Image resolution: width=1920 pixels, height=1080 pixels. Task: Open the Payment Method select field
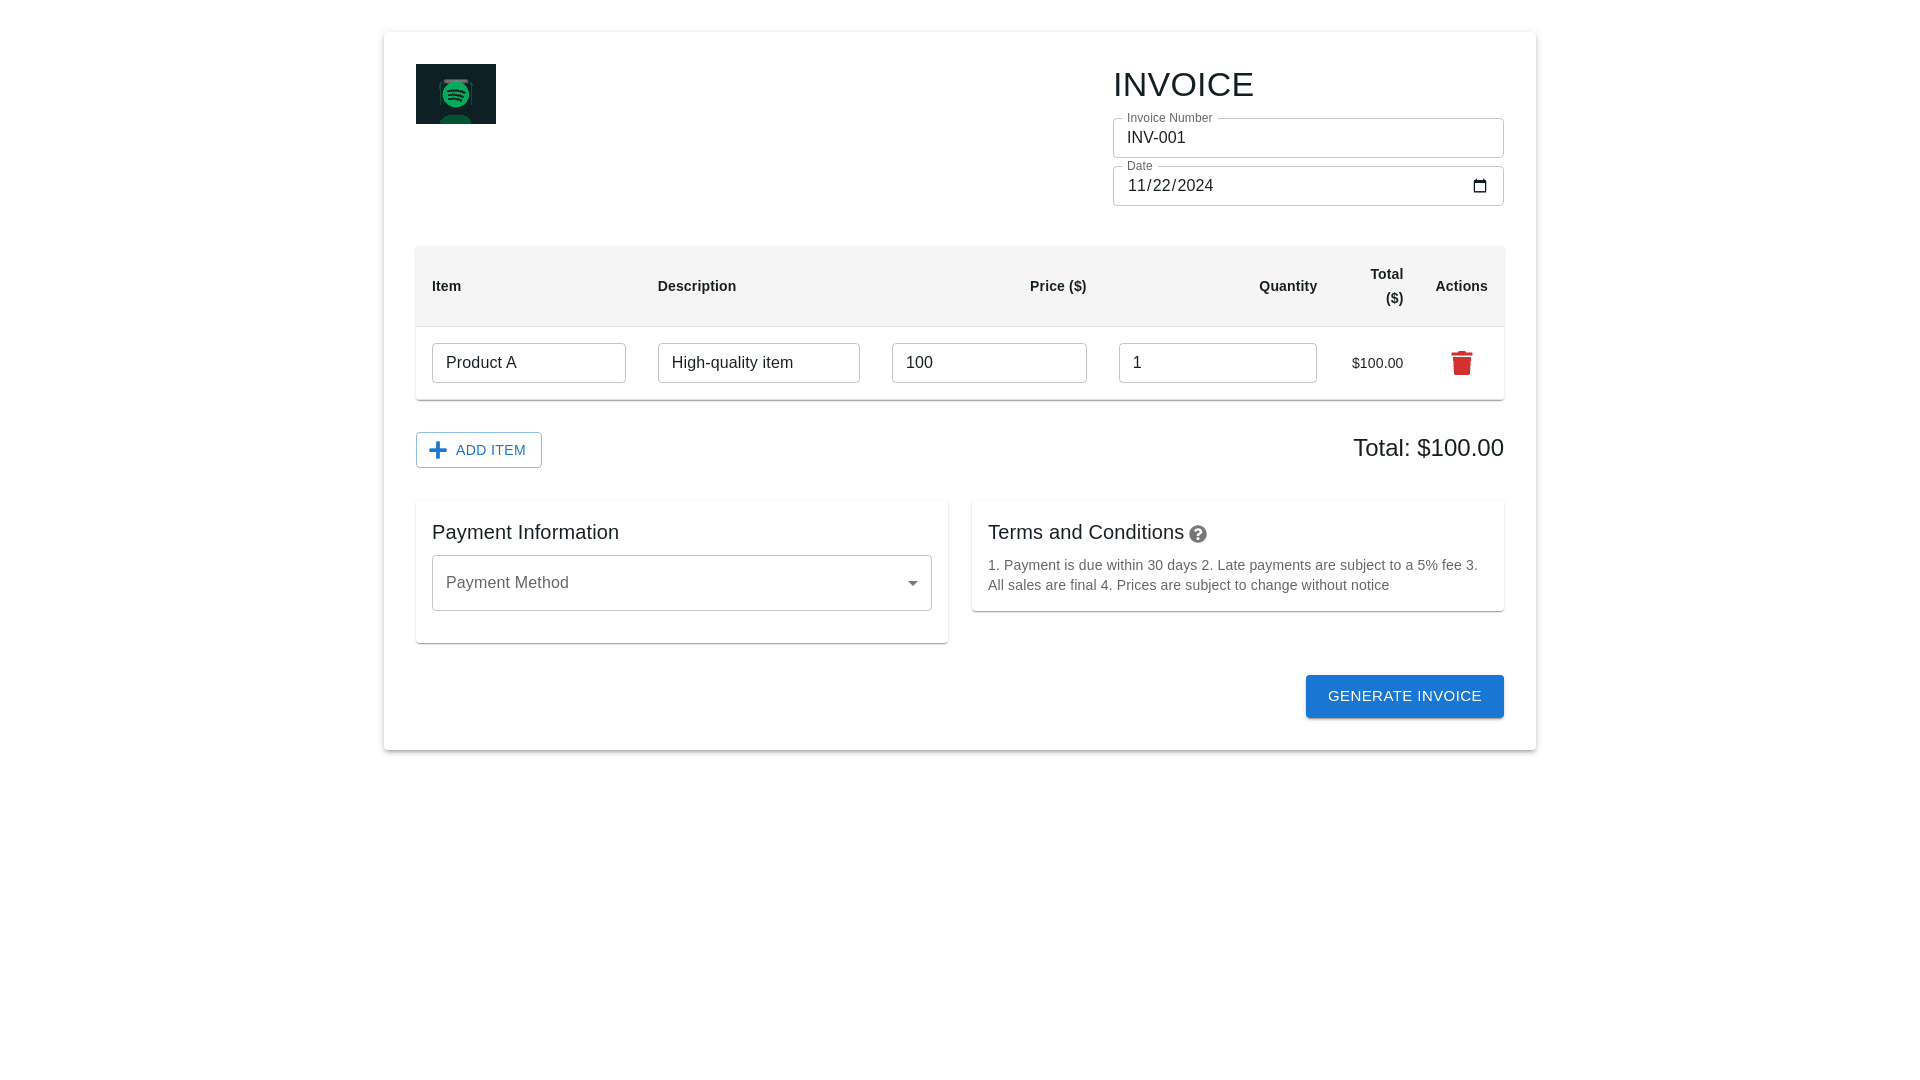tap(670, 583)
